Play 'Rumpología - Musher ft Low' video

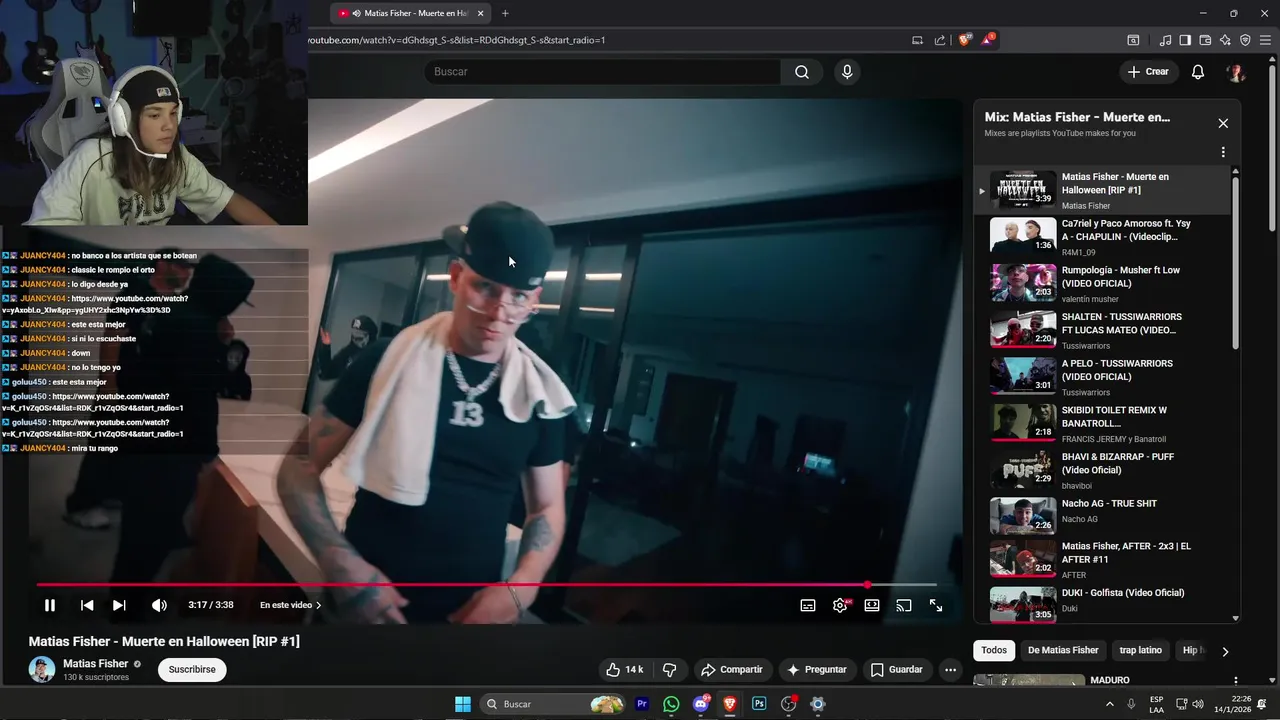coord(1102,283)
